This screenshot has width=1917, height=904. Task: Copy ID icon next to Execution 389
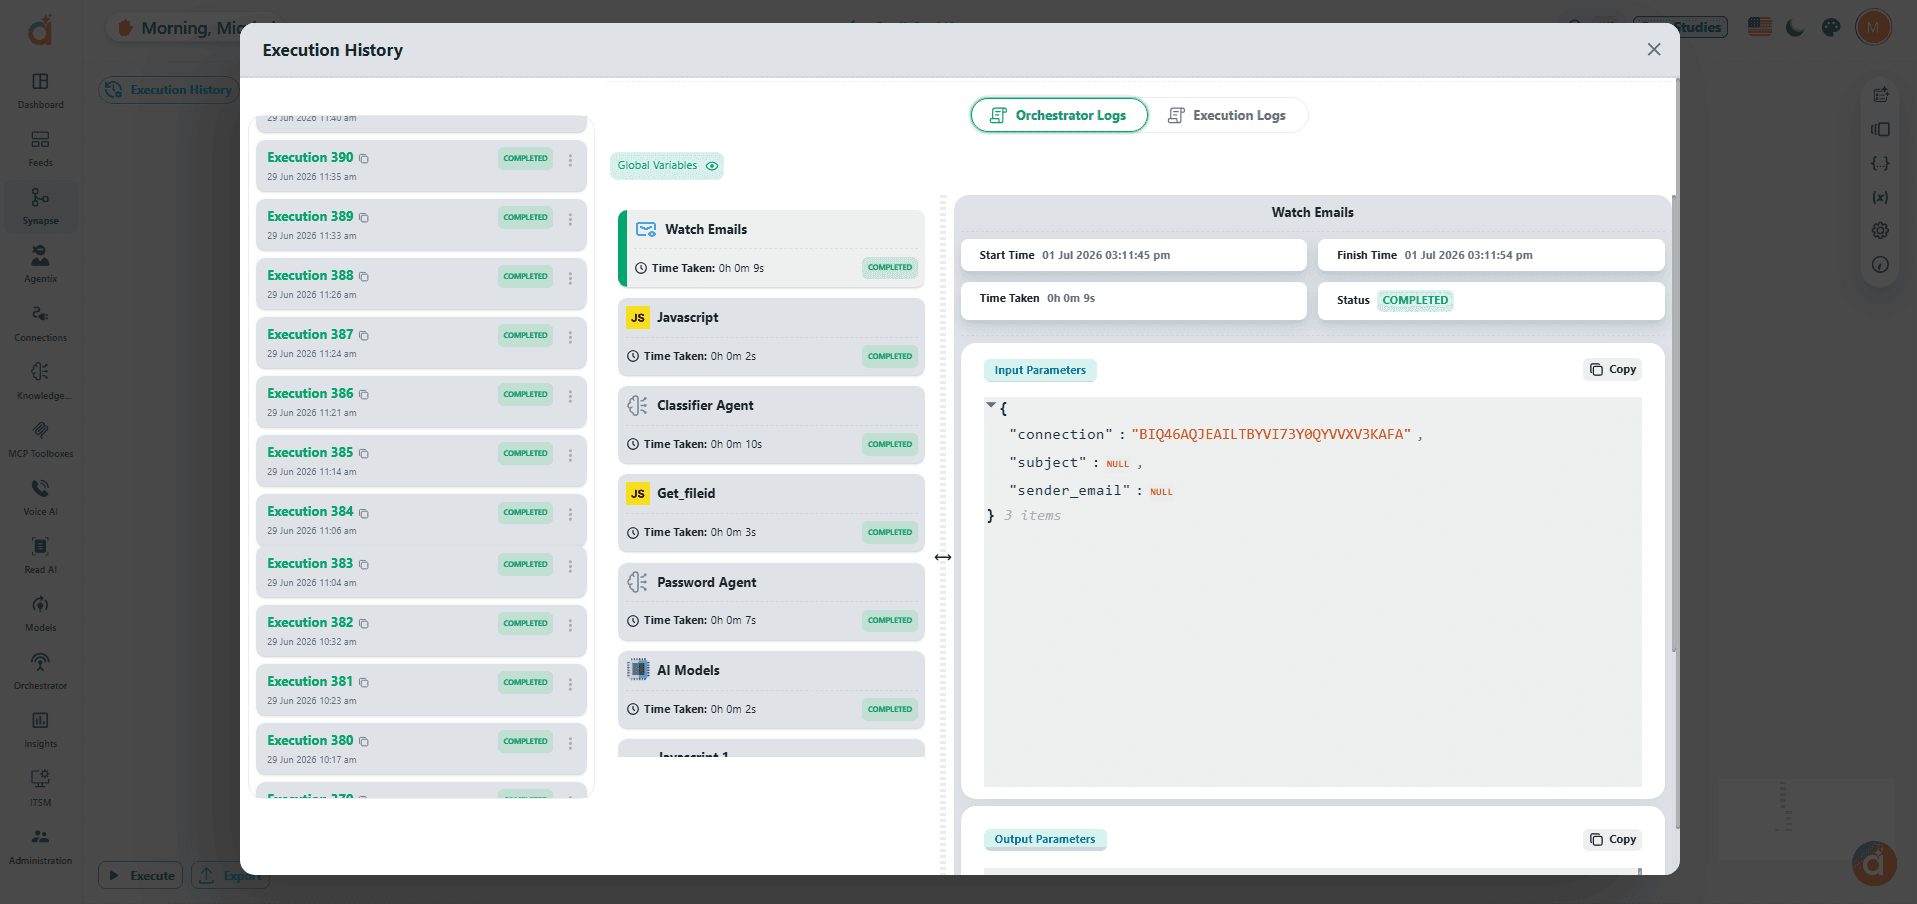pos(364,218)
